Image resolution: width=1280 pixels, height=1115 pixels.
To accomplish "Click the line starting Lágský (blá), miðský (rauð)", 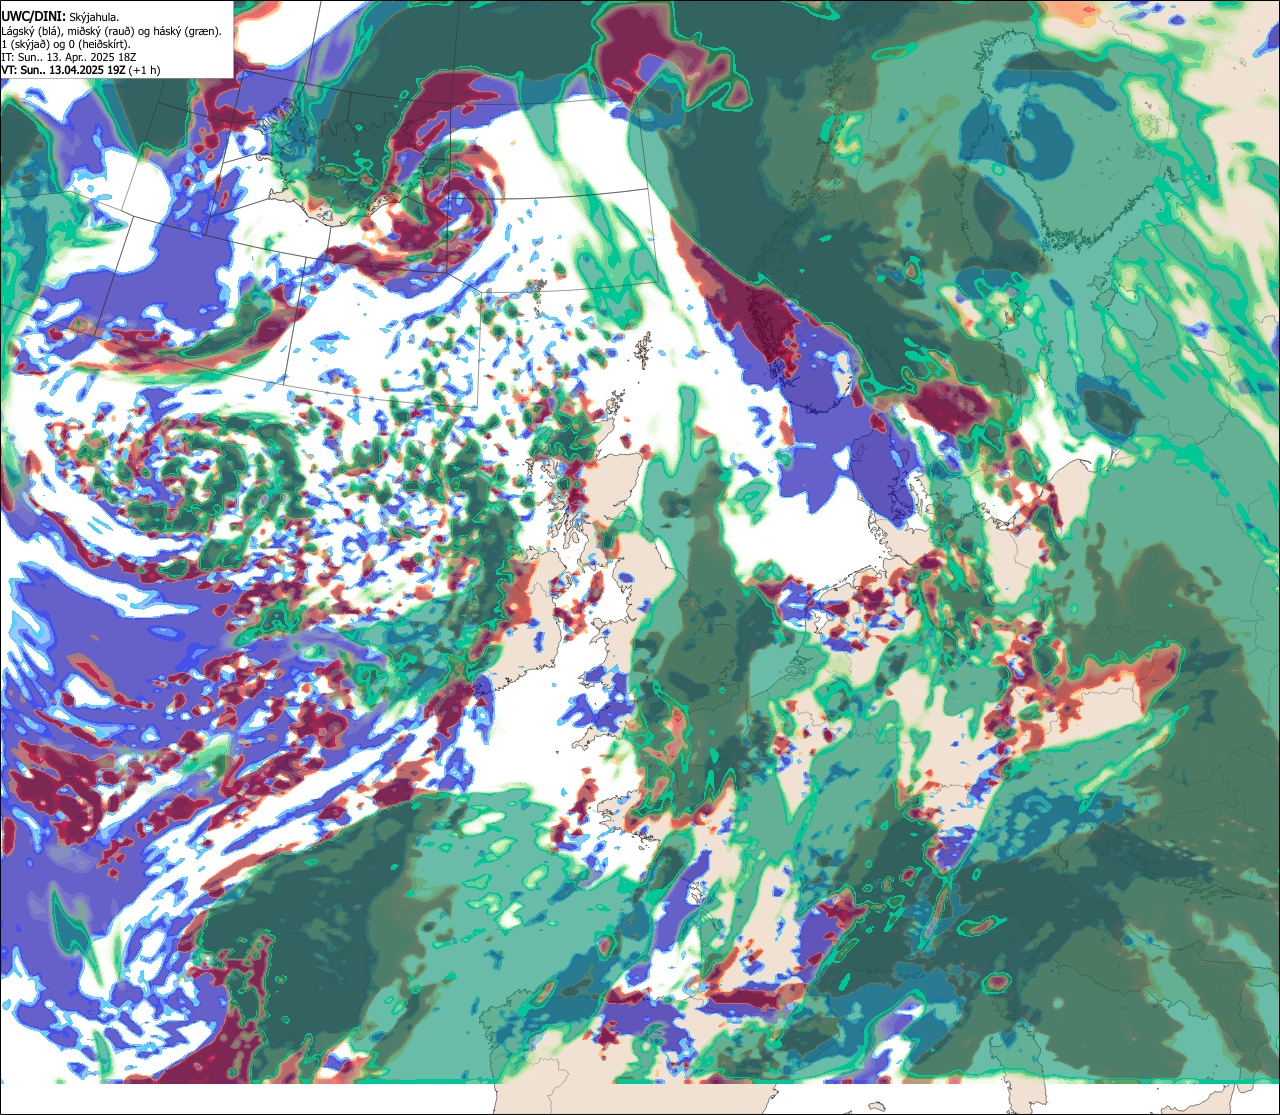I will (112, 31).
